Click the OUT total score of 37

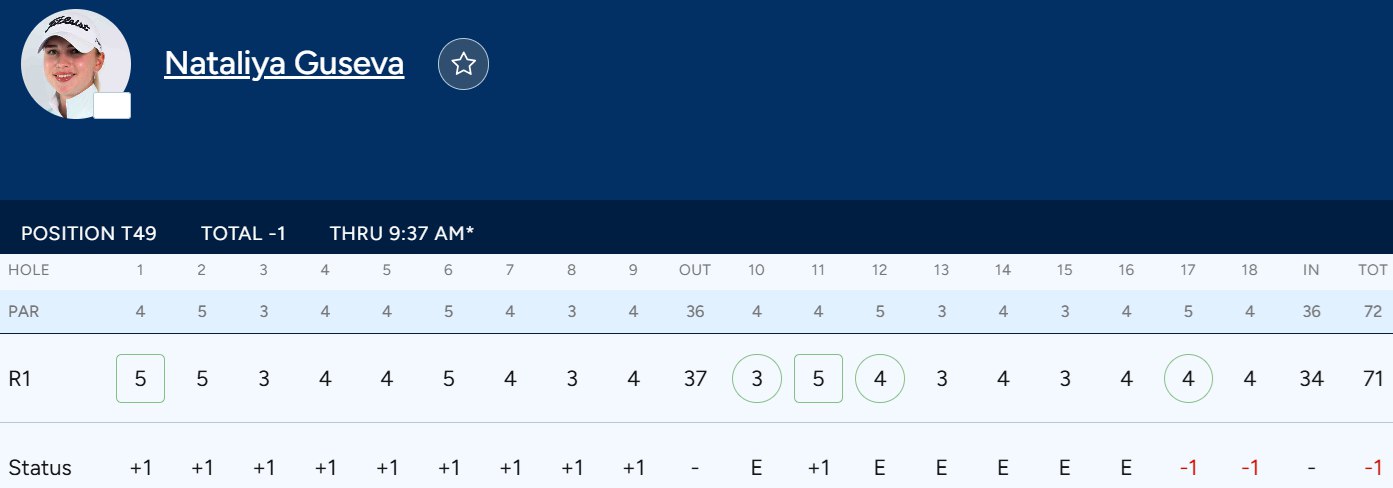pos(695,379)
